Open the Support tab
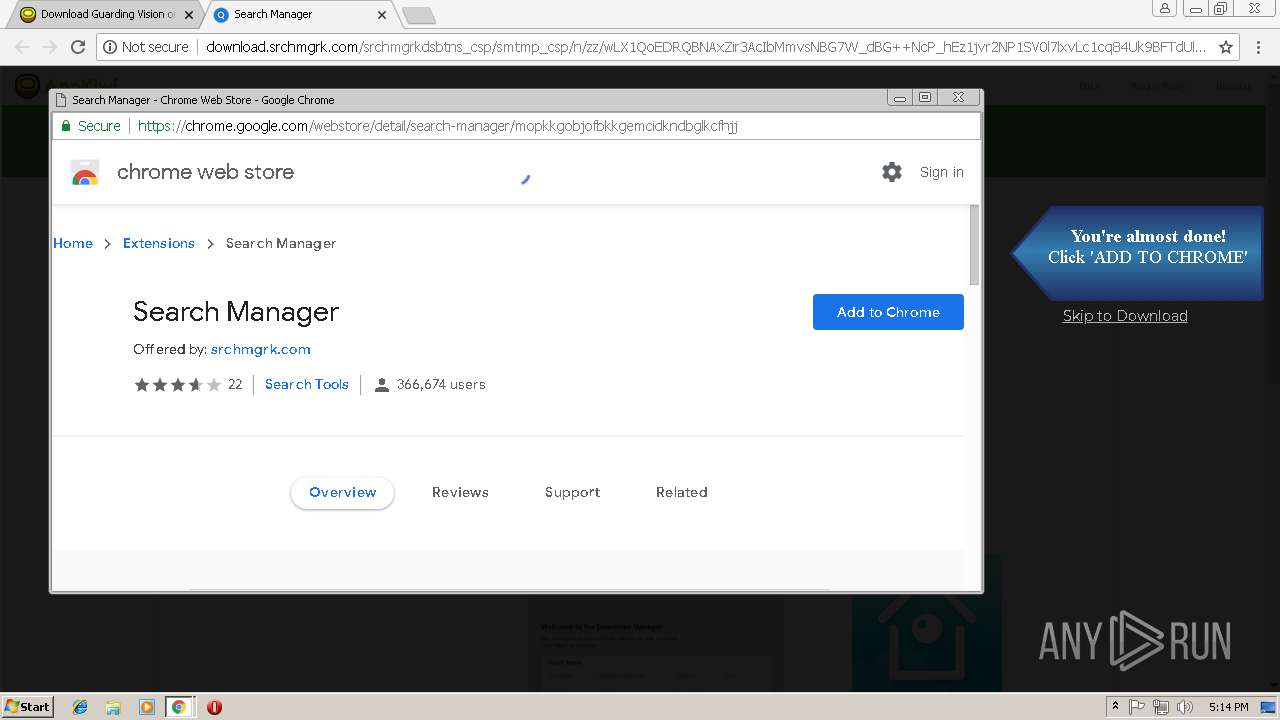The height and width of the screenshot is (720, 1280). [x=572, y=492]
